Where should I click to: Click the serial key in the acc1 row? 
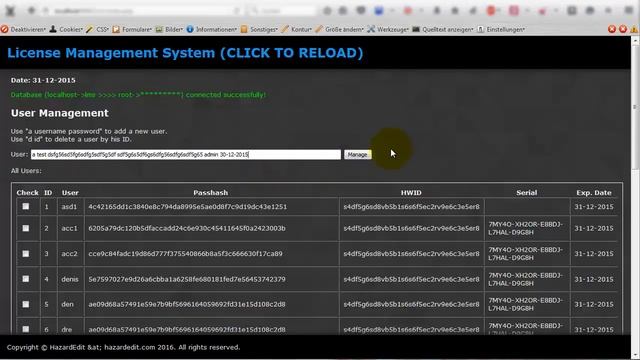pos(526,228)
